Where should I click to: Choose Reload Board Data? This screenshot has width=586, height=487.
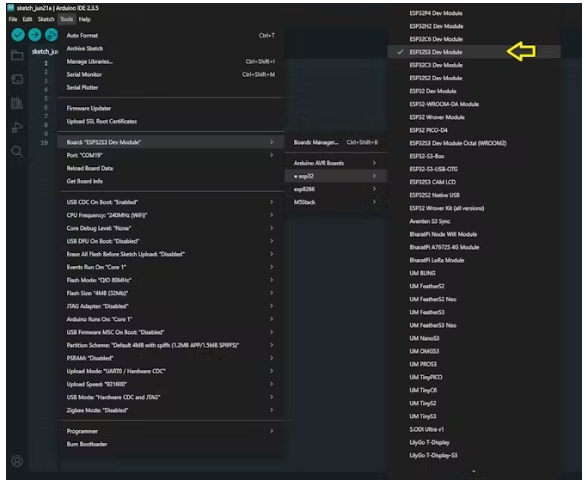point(170,168)
